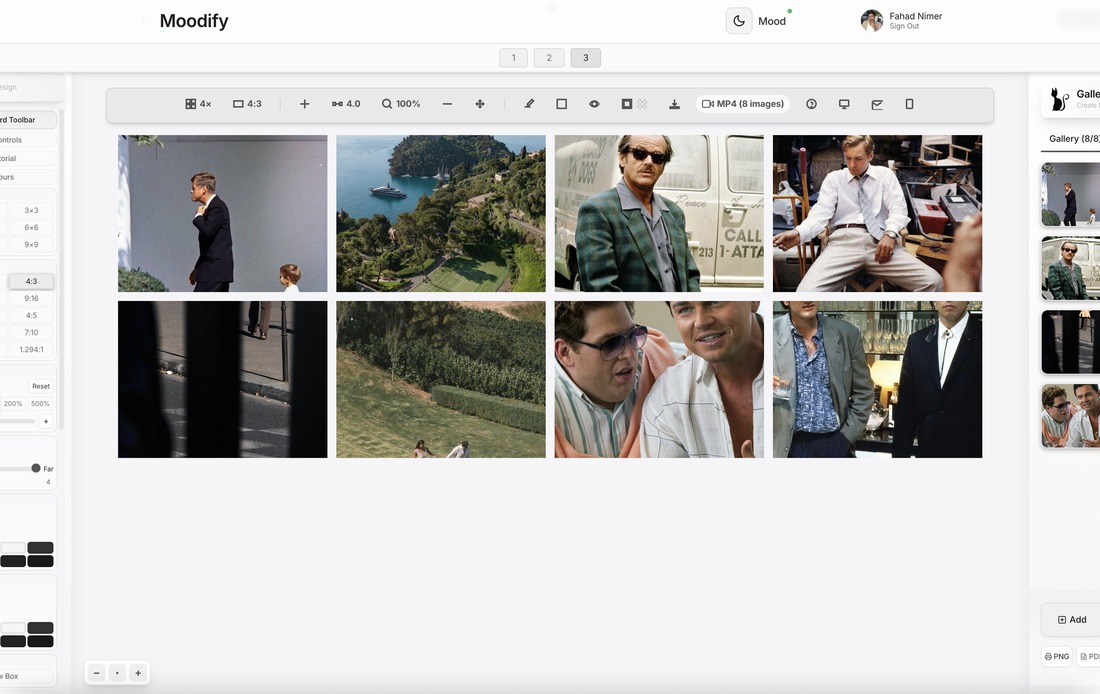
Task: Click the Far slider handle
Action: [x=36, y=468]
